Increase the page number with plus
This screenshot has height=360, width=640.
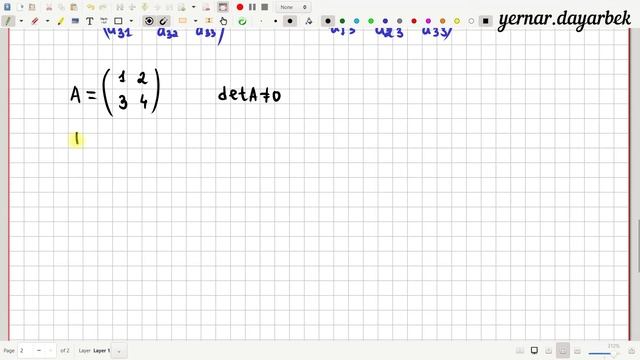click(x=51, y=350)
